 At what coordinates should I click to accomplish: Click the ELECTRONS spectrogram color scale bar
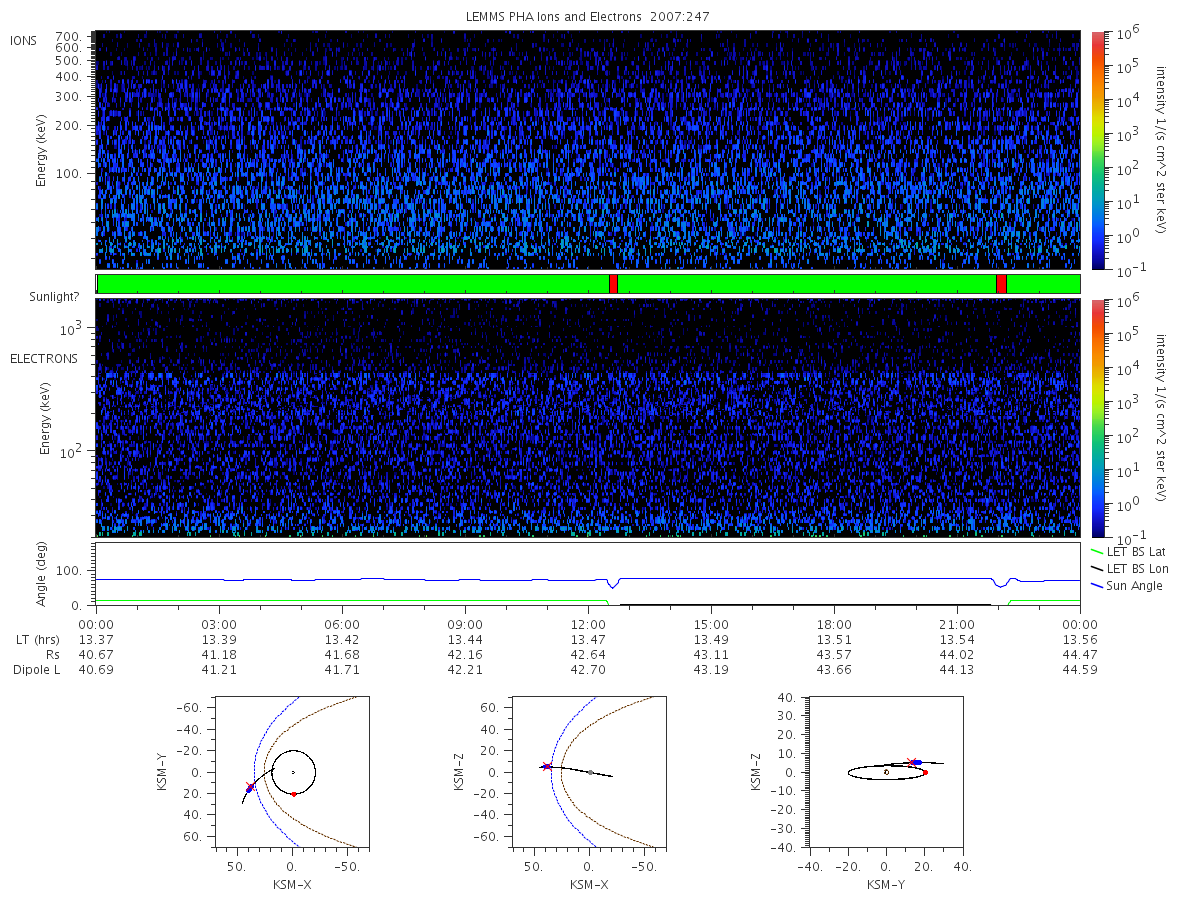tap(1097, 417)
